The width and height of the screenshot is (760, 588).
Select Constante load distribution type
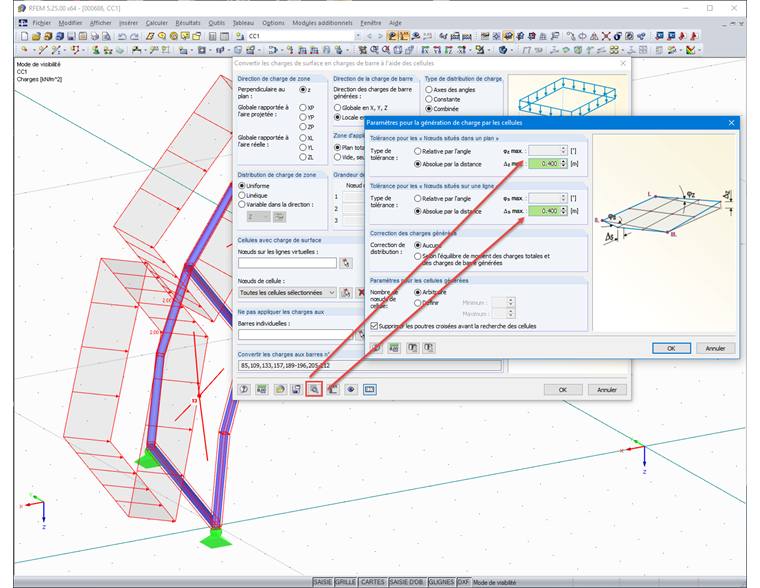point(429,99)
